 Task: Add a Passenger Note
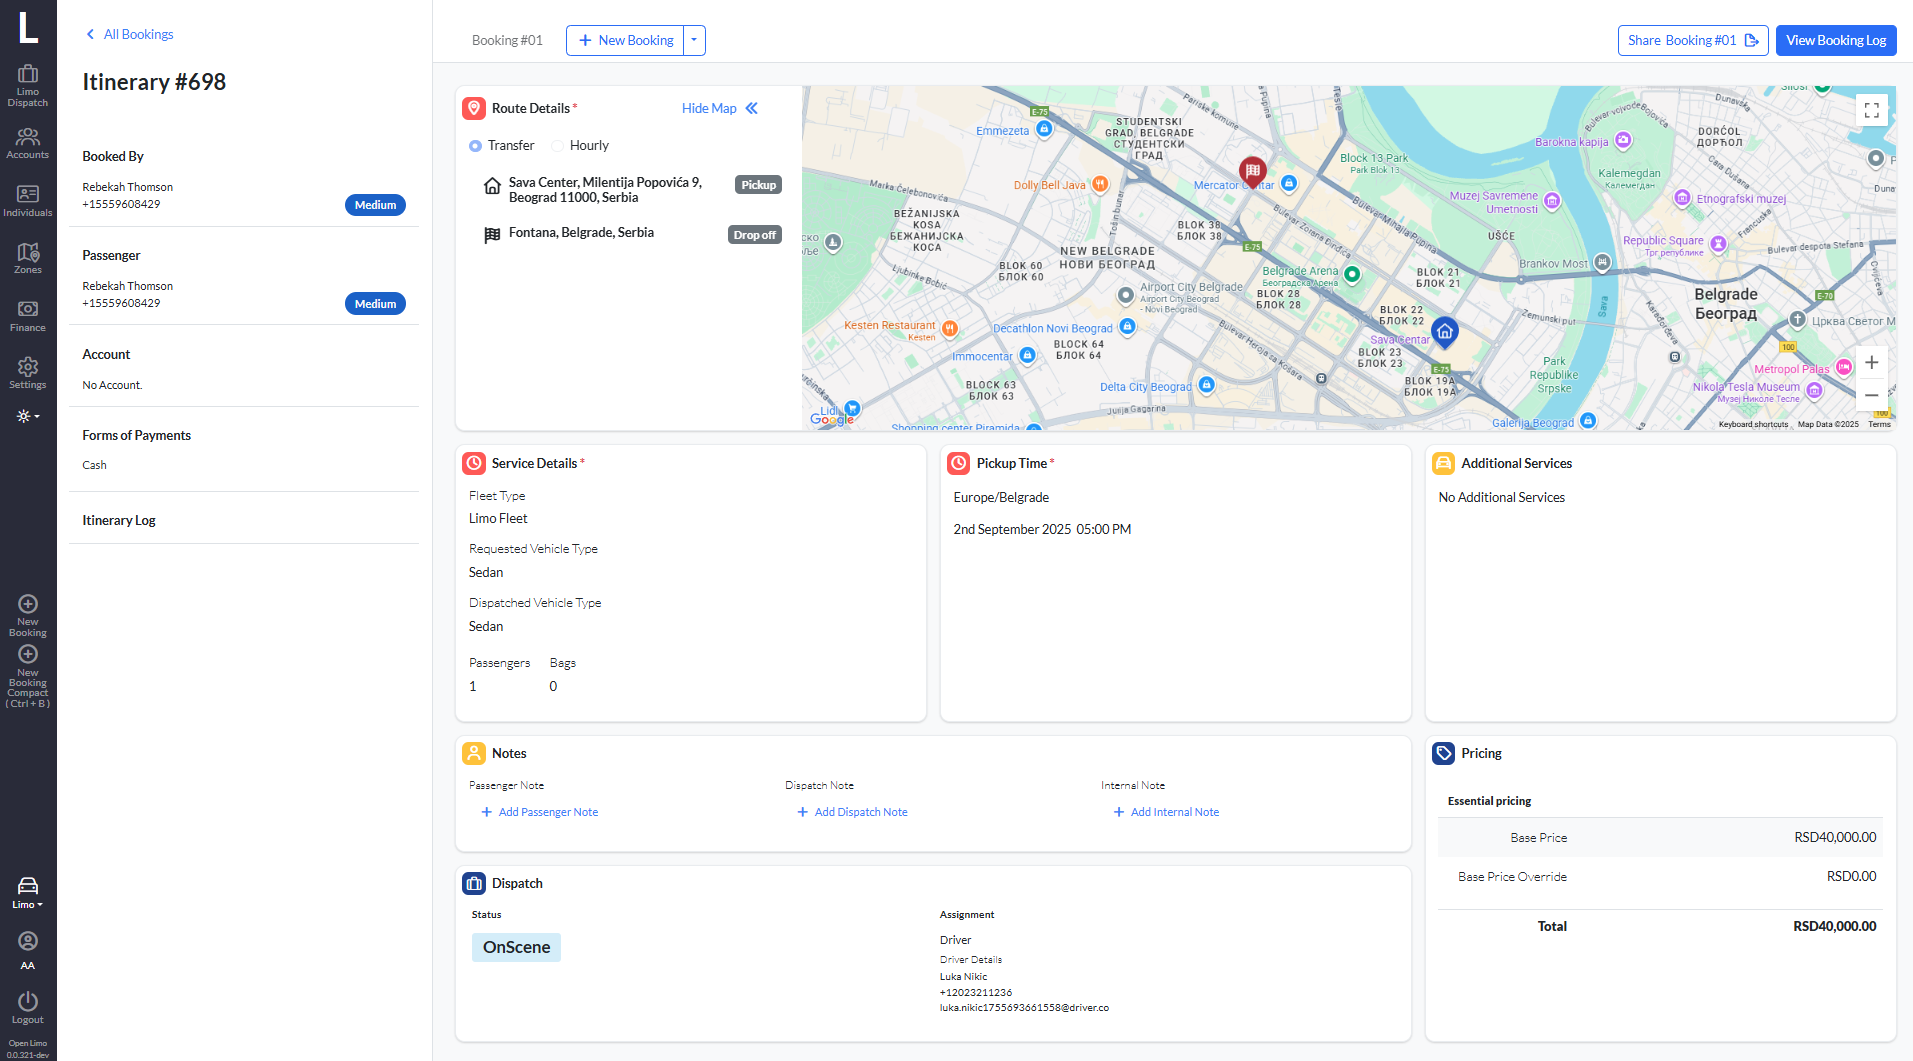point(539,811)
